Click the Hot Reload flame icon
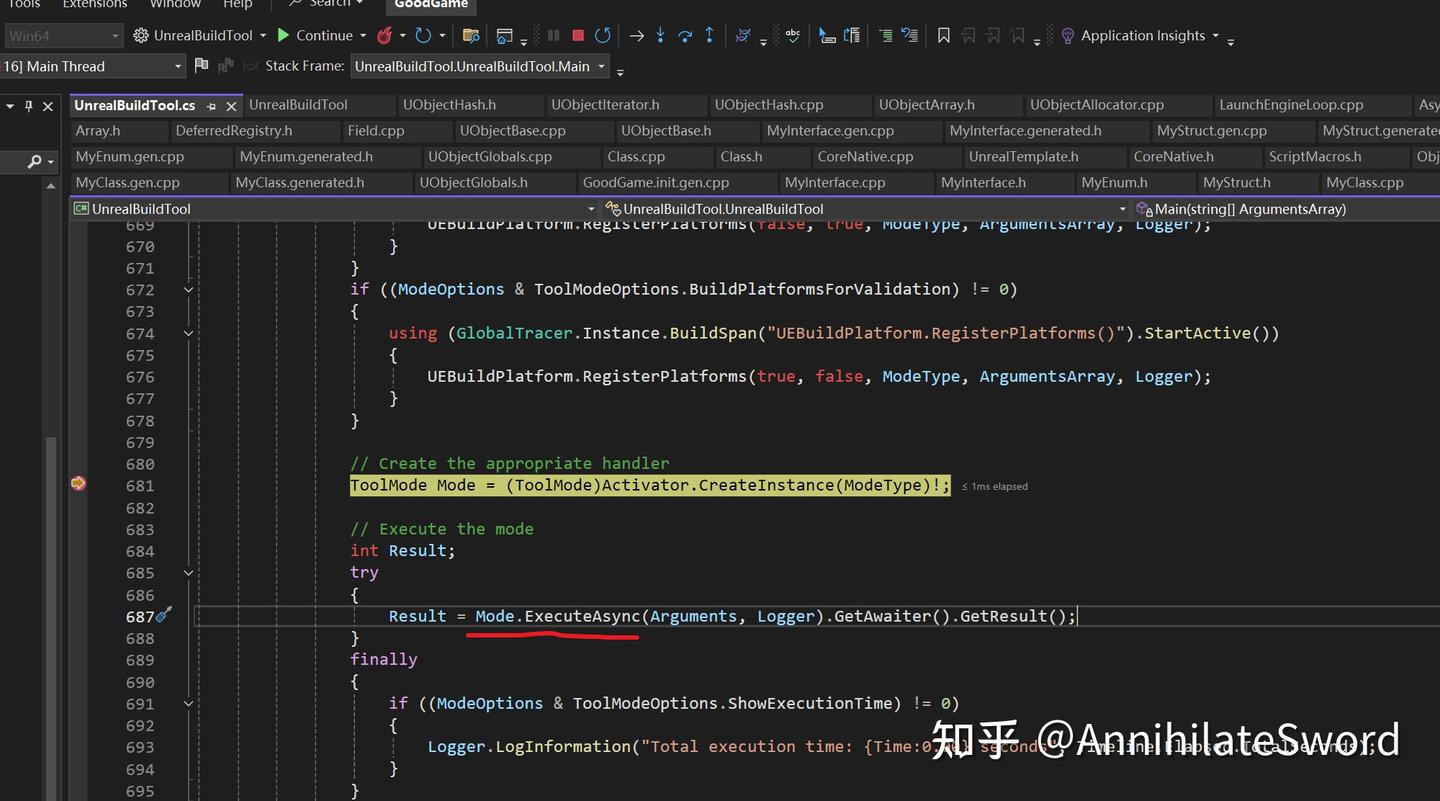This screenshot has height=801, width=1440. pyautogui.click(x=385, y=35)
